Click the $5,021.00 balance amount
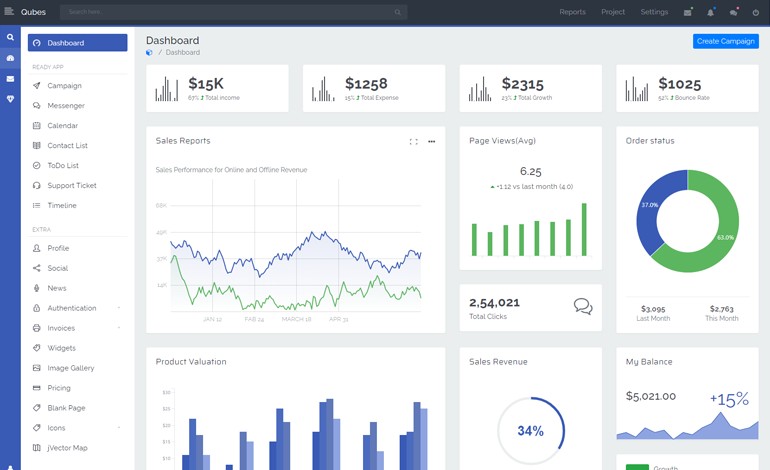 click(x=651, y=396)
